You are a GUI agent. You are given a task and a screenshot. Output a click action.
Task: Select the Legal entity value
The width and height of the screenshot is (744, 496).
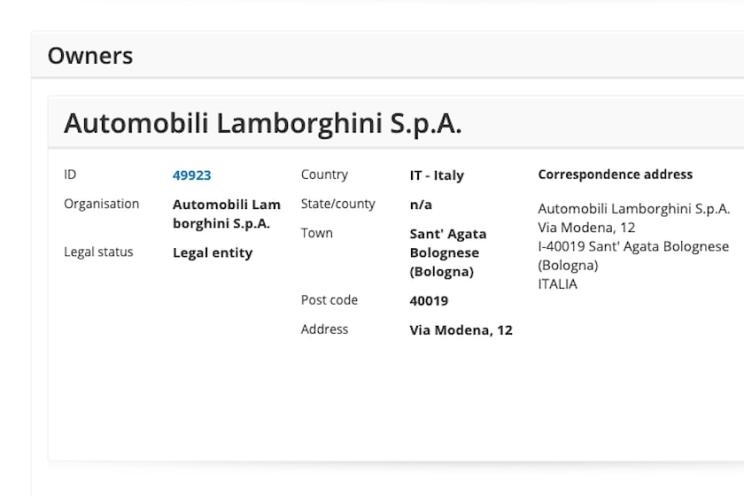click(x=212, y=253)
